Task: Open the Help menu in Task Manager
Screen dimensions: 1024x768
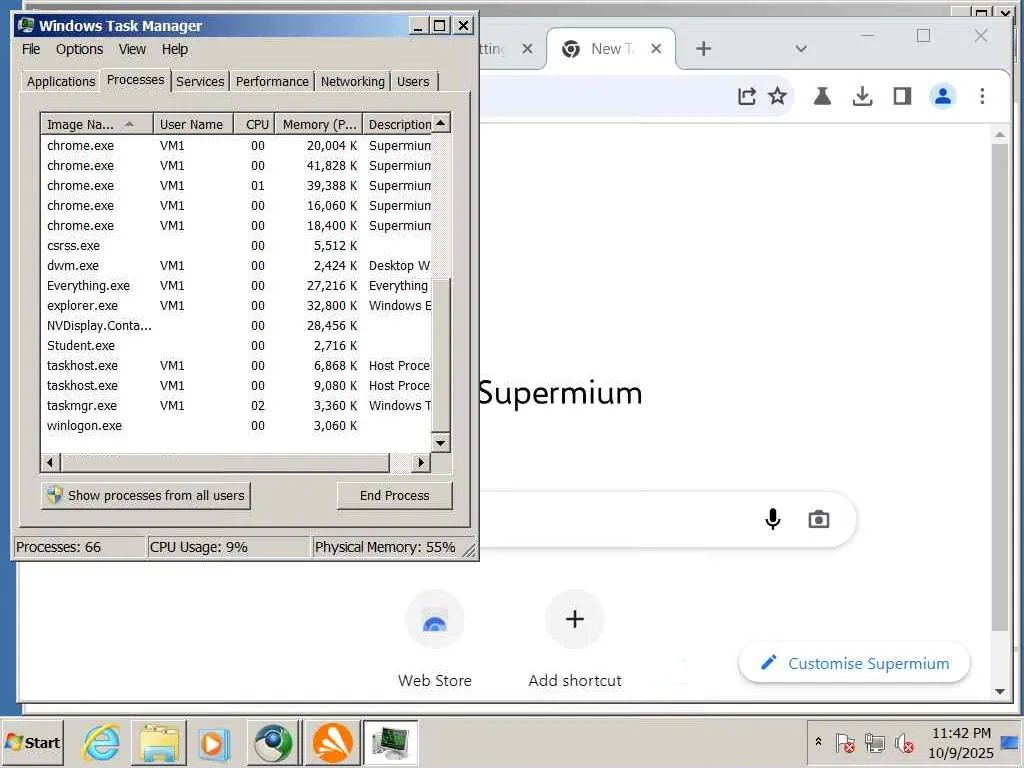Action: (x=174, y=49)
